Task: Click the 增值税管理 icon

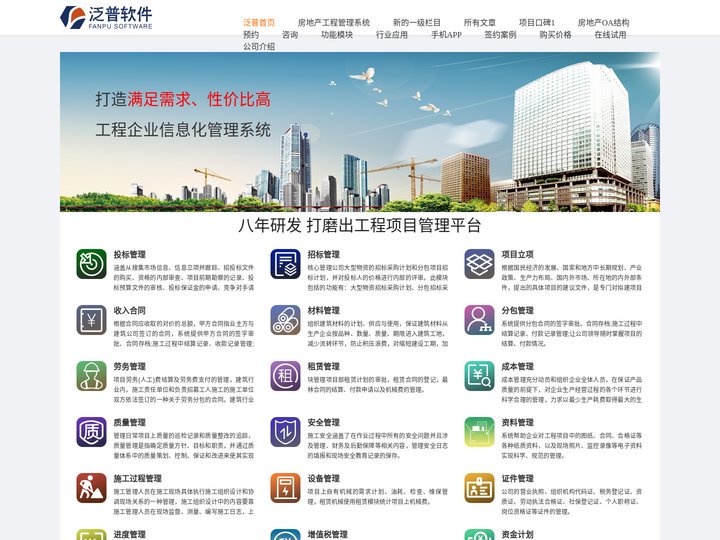Action: pyautogui.click(x=285, y=534)
